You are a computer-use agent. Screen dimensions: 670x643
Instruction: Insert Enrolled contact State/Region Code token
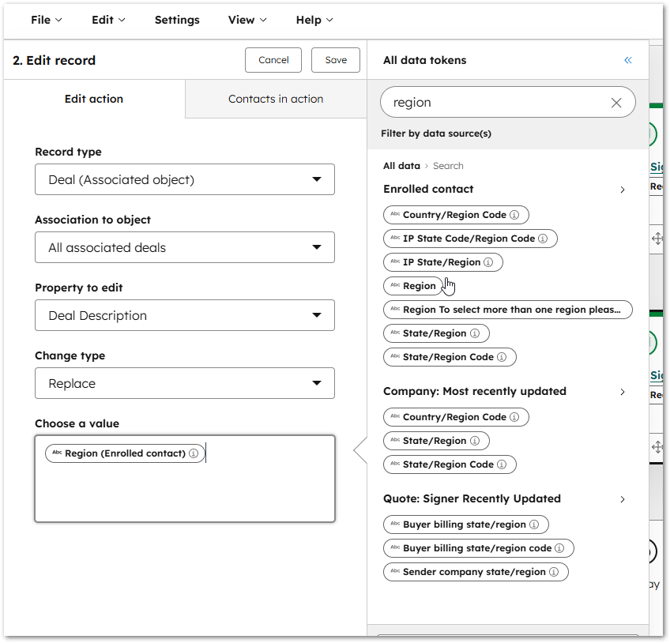[x=448, y=357]
